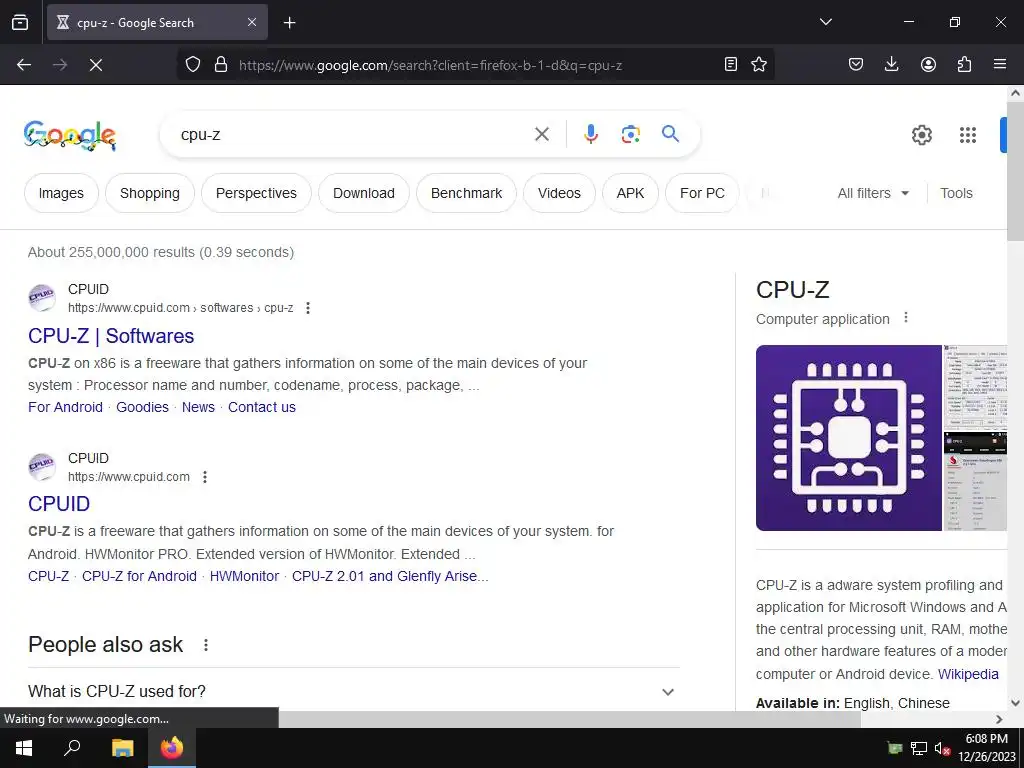This screenshot has height=768, width=1024.
Task: Select the Download filter chip
Action: tap(364, 193)
